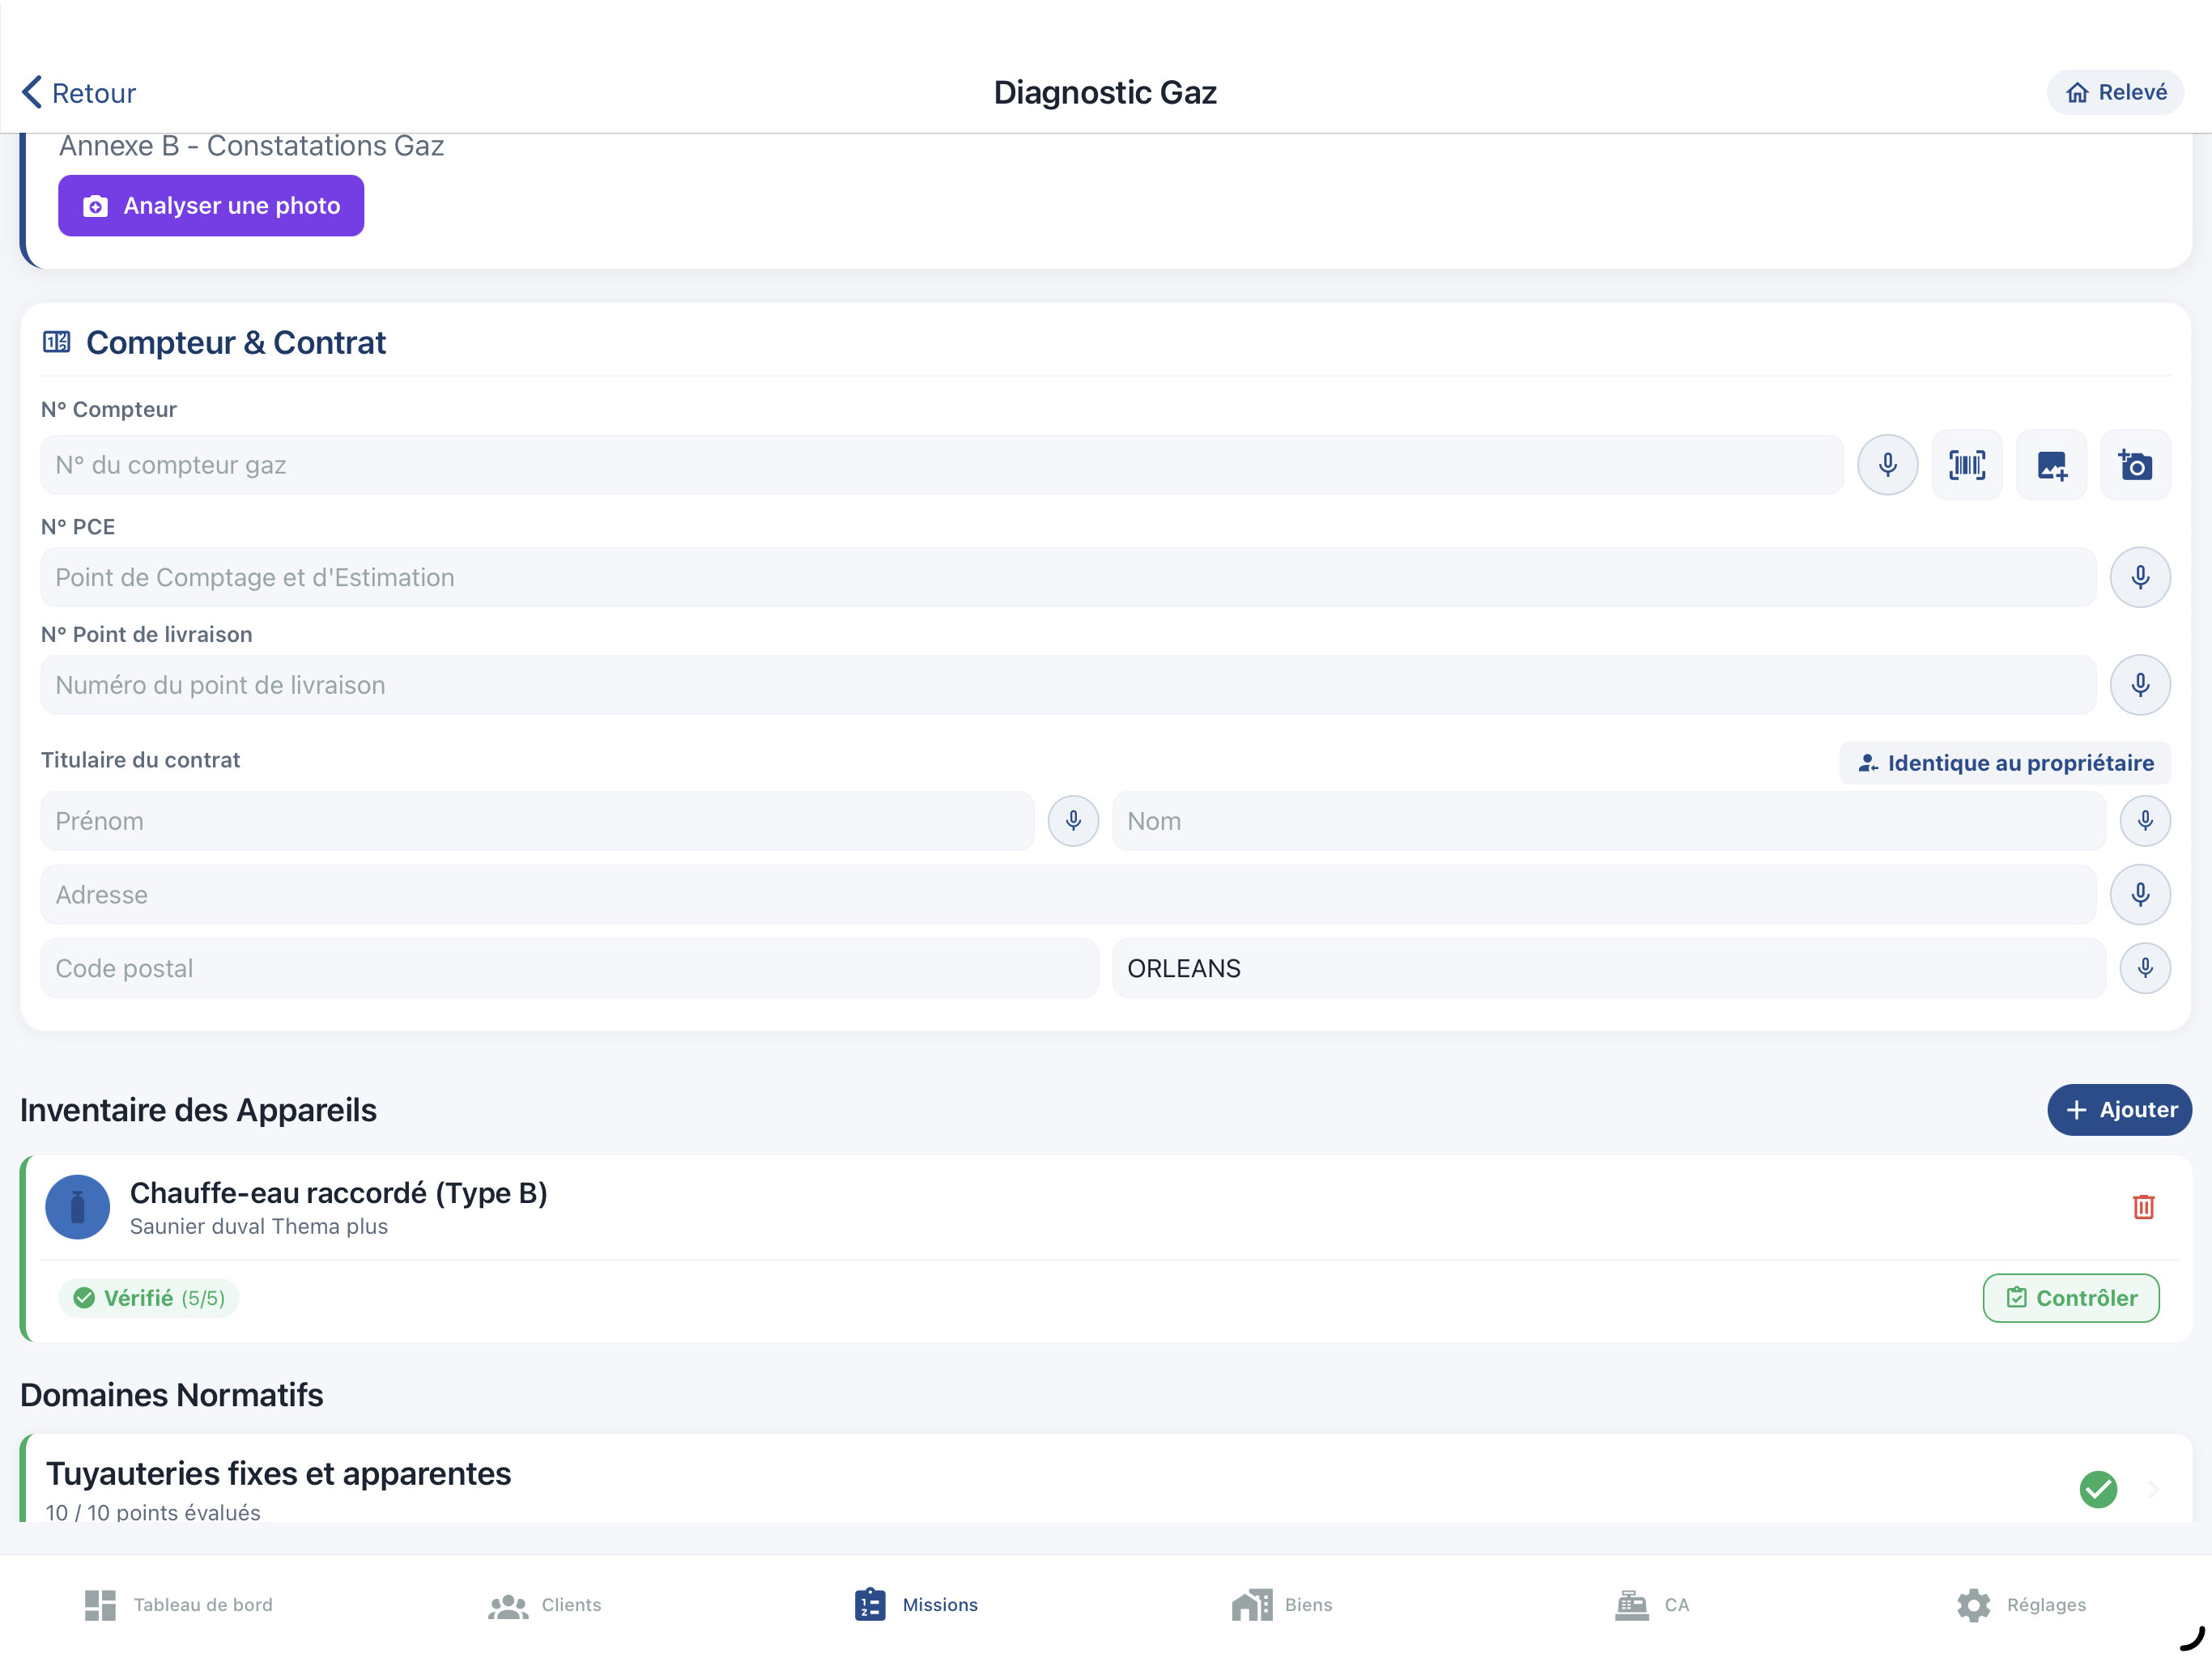This screenshot has height=1658, width=2212.
Task: Open Réglages from the bottom bar
Action: [x=2021, y=1605]
